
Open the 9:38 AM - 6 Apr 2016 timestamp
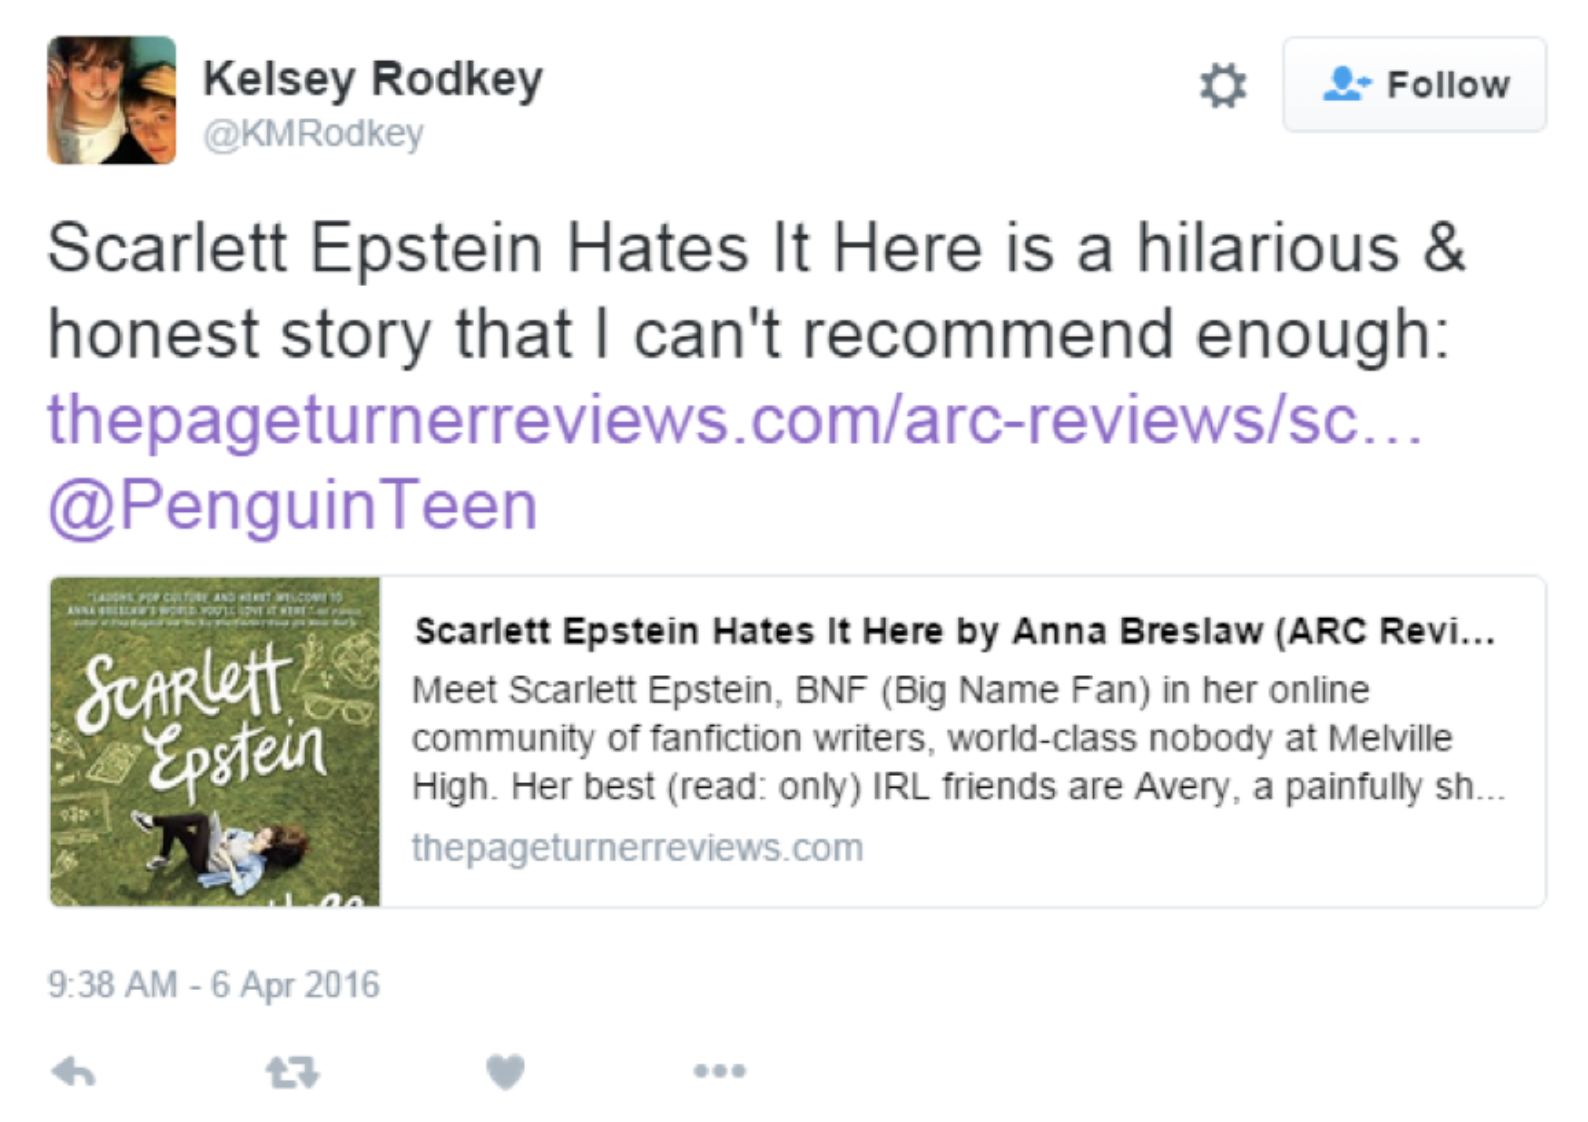tap(213, 984)
